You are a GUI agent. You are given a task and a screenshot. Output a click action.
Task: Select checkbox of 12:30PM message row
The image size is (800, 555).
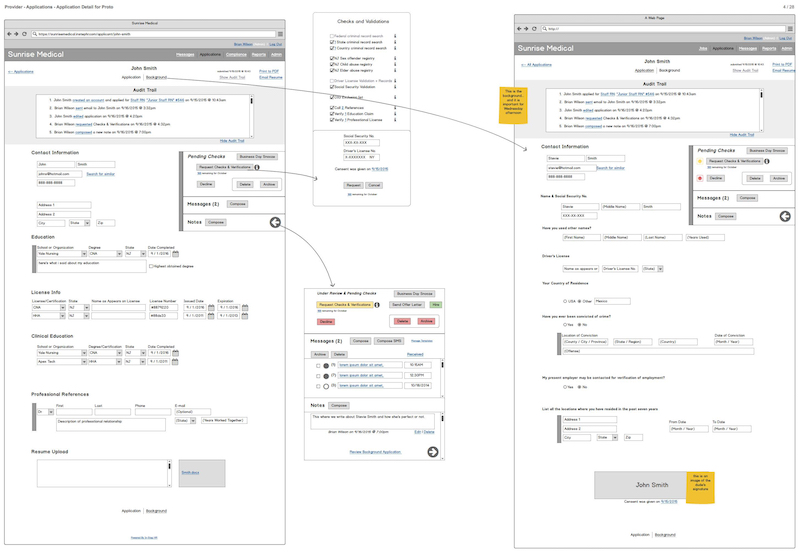[318, 376]
